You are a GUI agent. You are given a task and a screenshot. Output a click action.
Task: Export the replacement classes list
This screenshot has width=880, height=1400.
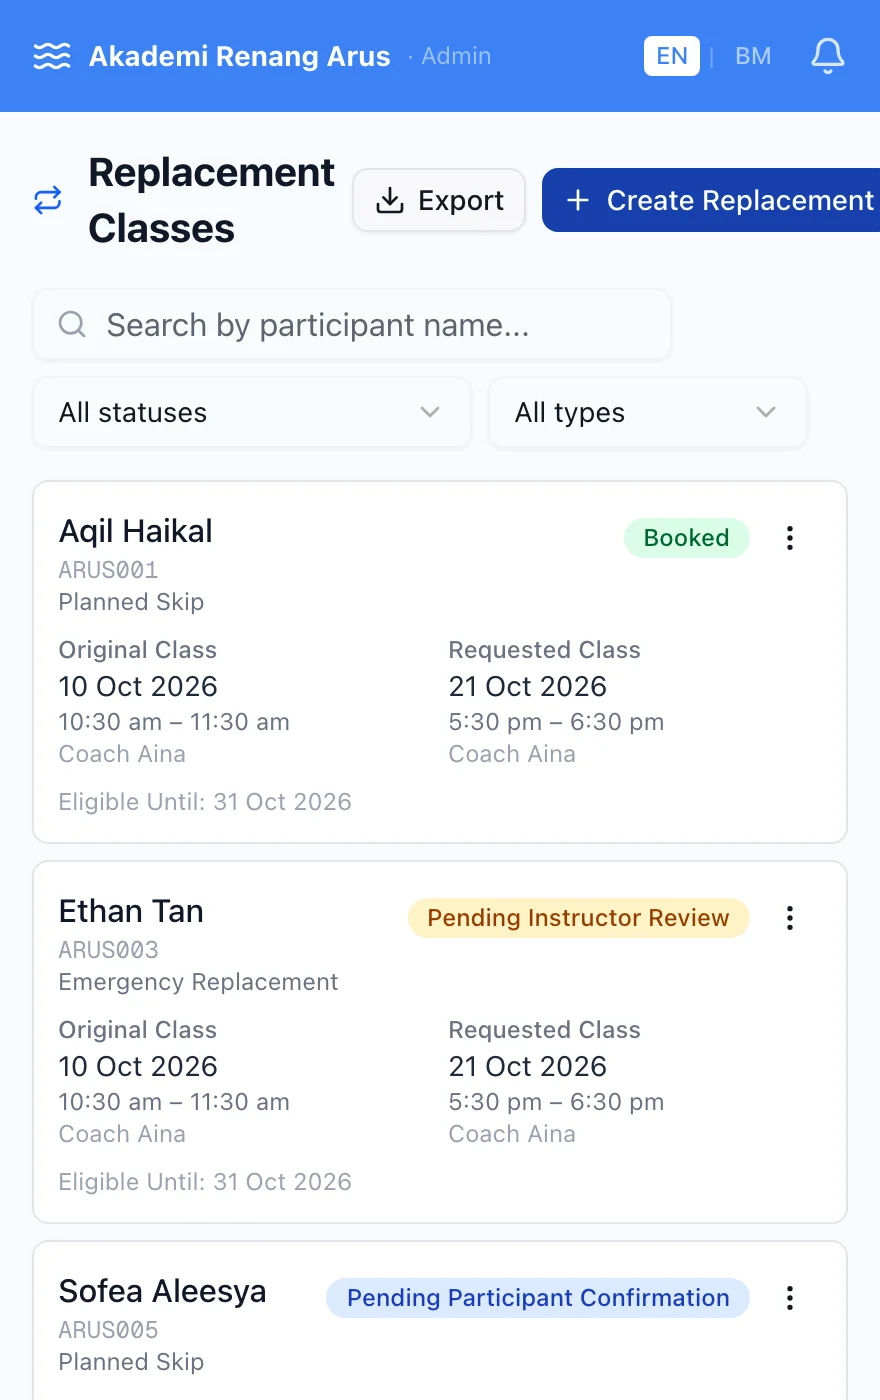pos(439,200)
